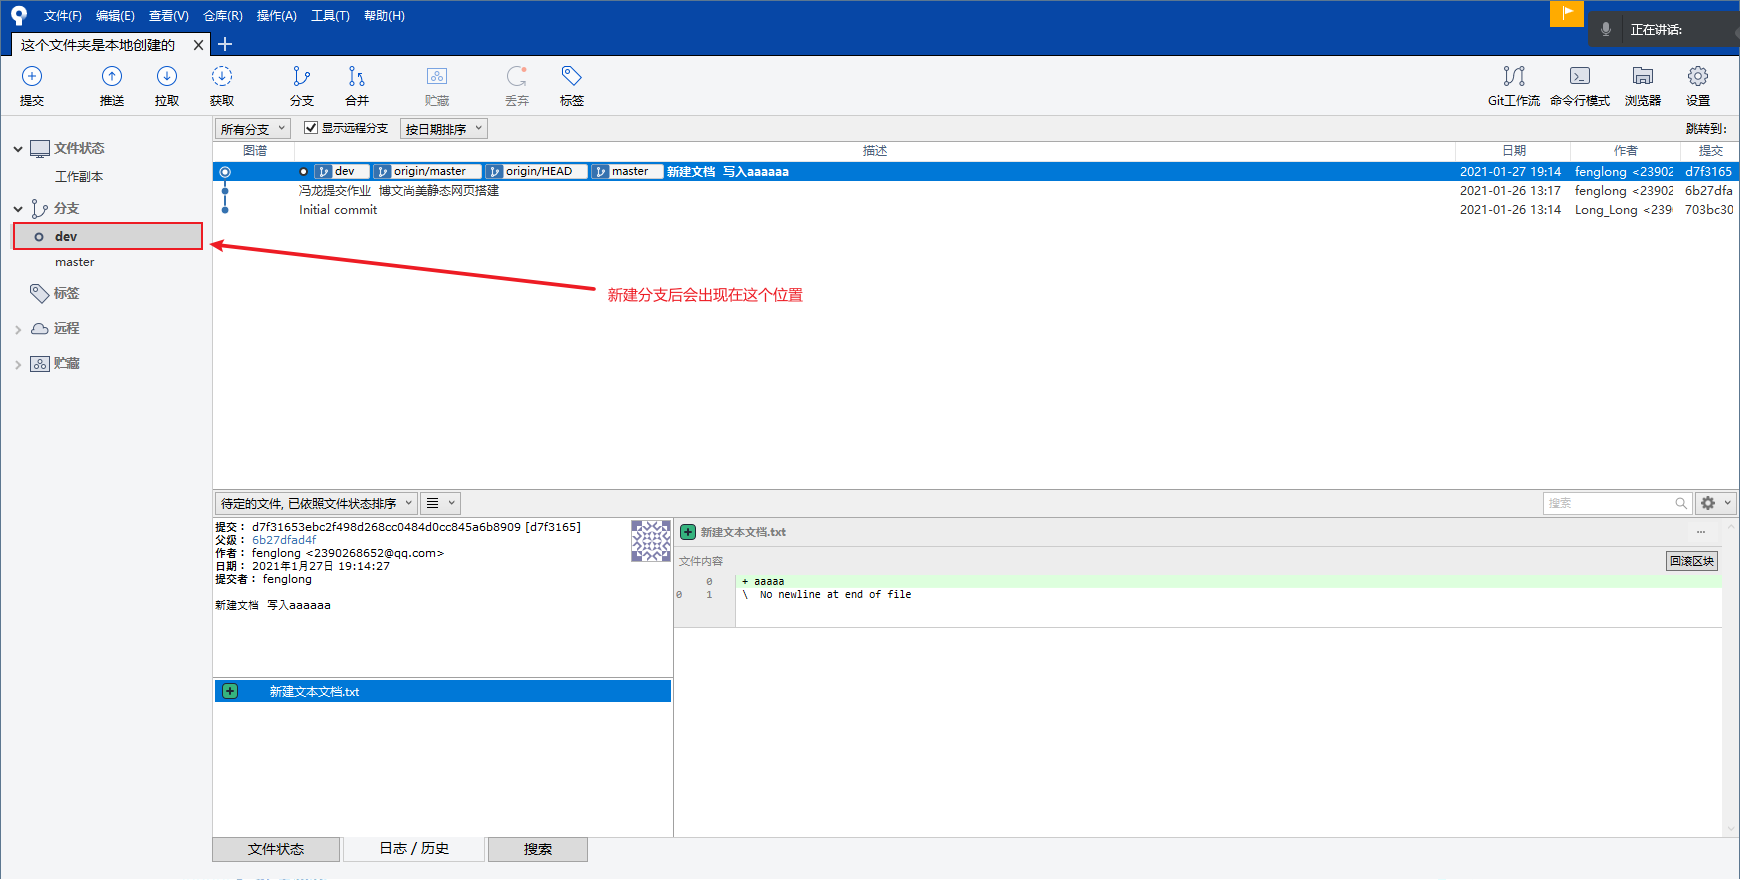This screenshot has height=880, width=1740.
Task: Click 标签 section in sidebar
Action: pos(66,293)
